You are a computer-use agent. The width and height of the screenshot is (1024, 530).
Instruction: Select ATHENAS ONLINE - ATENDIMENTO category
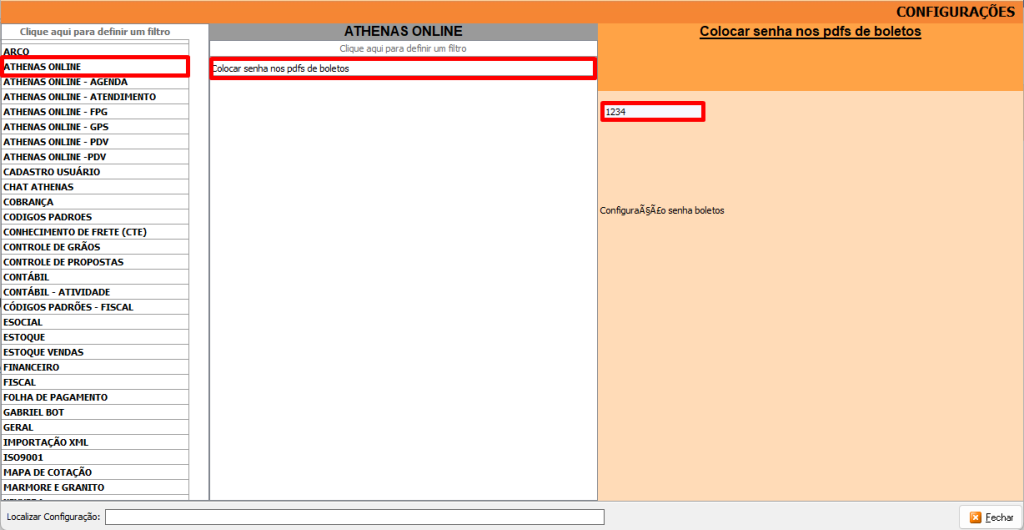coord(95,97)
